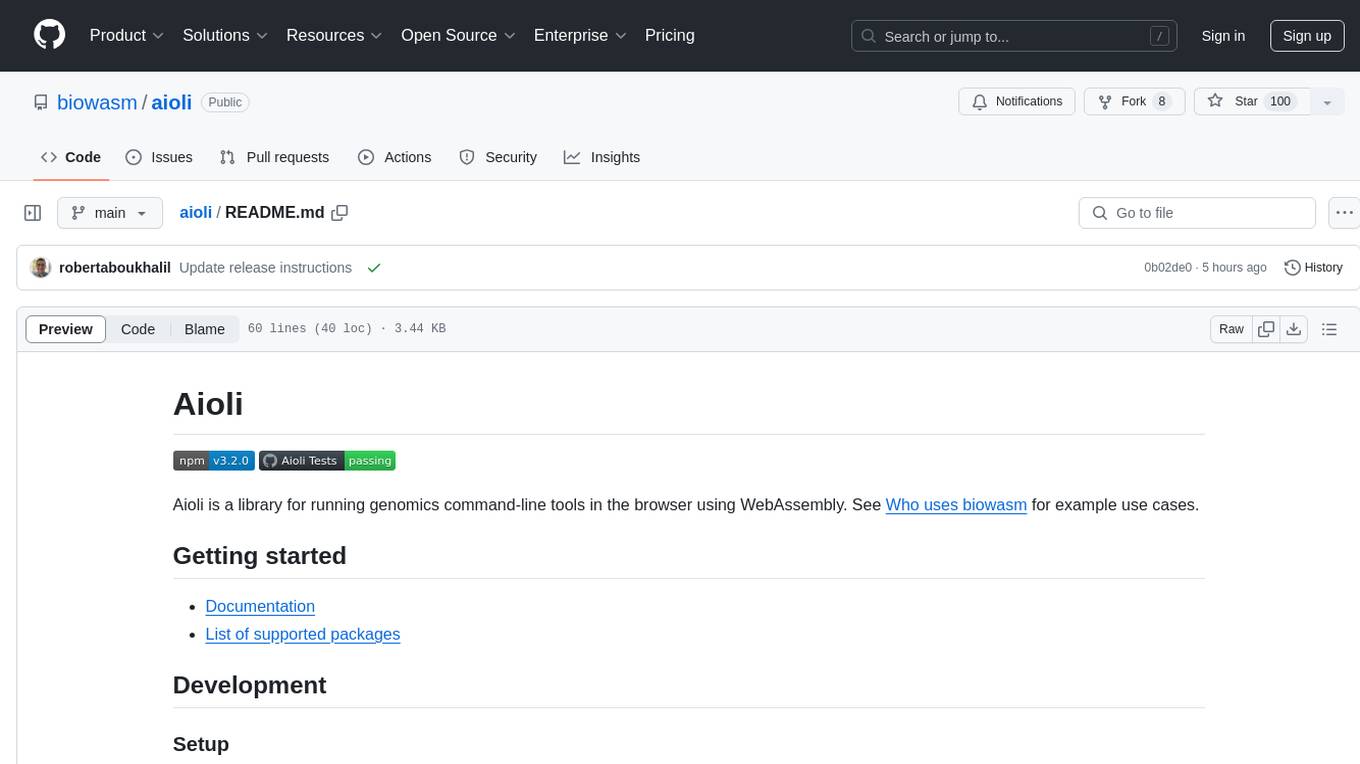Select the Blame view
Image resolution: width=1360 pixels, height=764 pixels.
[205, 329]
